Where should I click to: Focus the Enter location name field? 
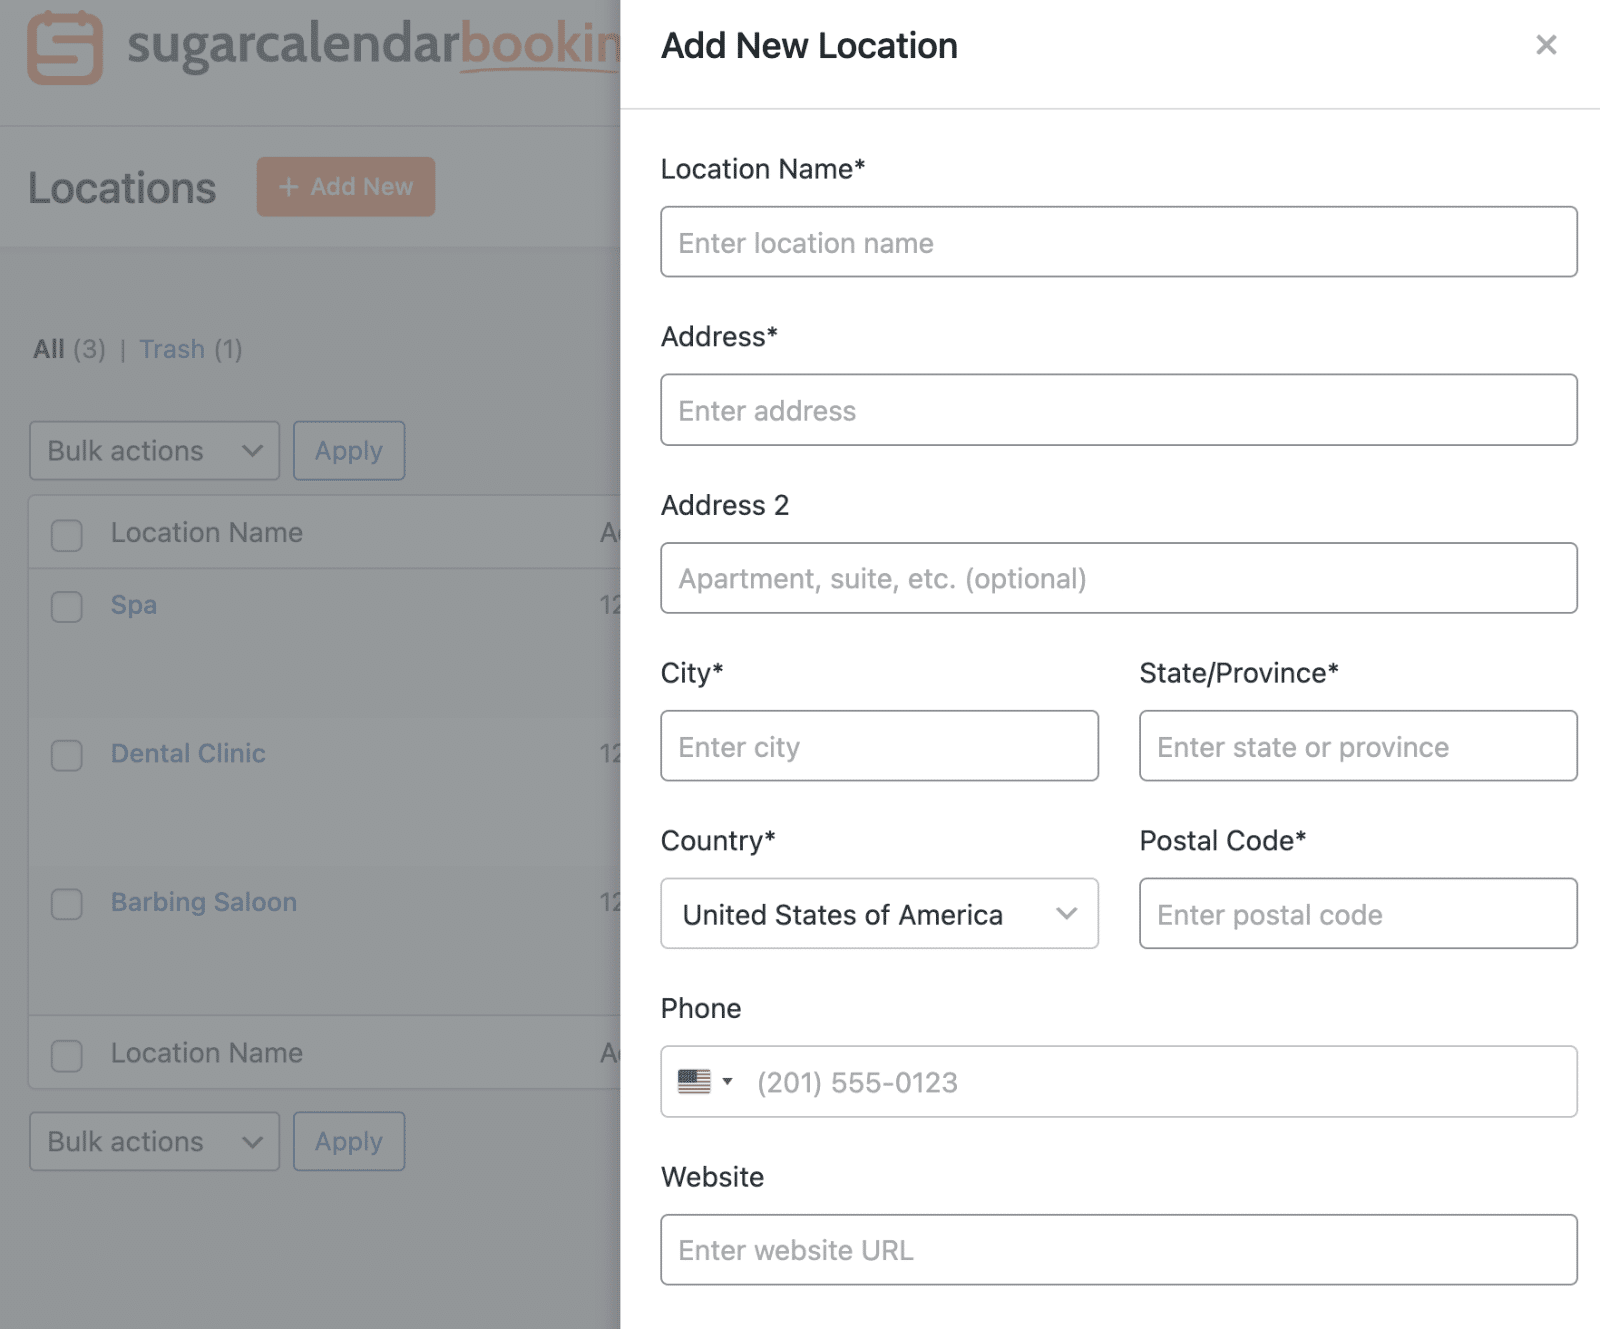tap(1118, 242)
